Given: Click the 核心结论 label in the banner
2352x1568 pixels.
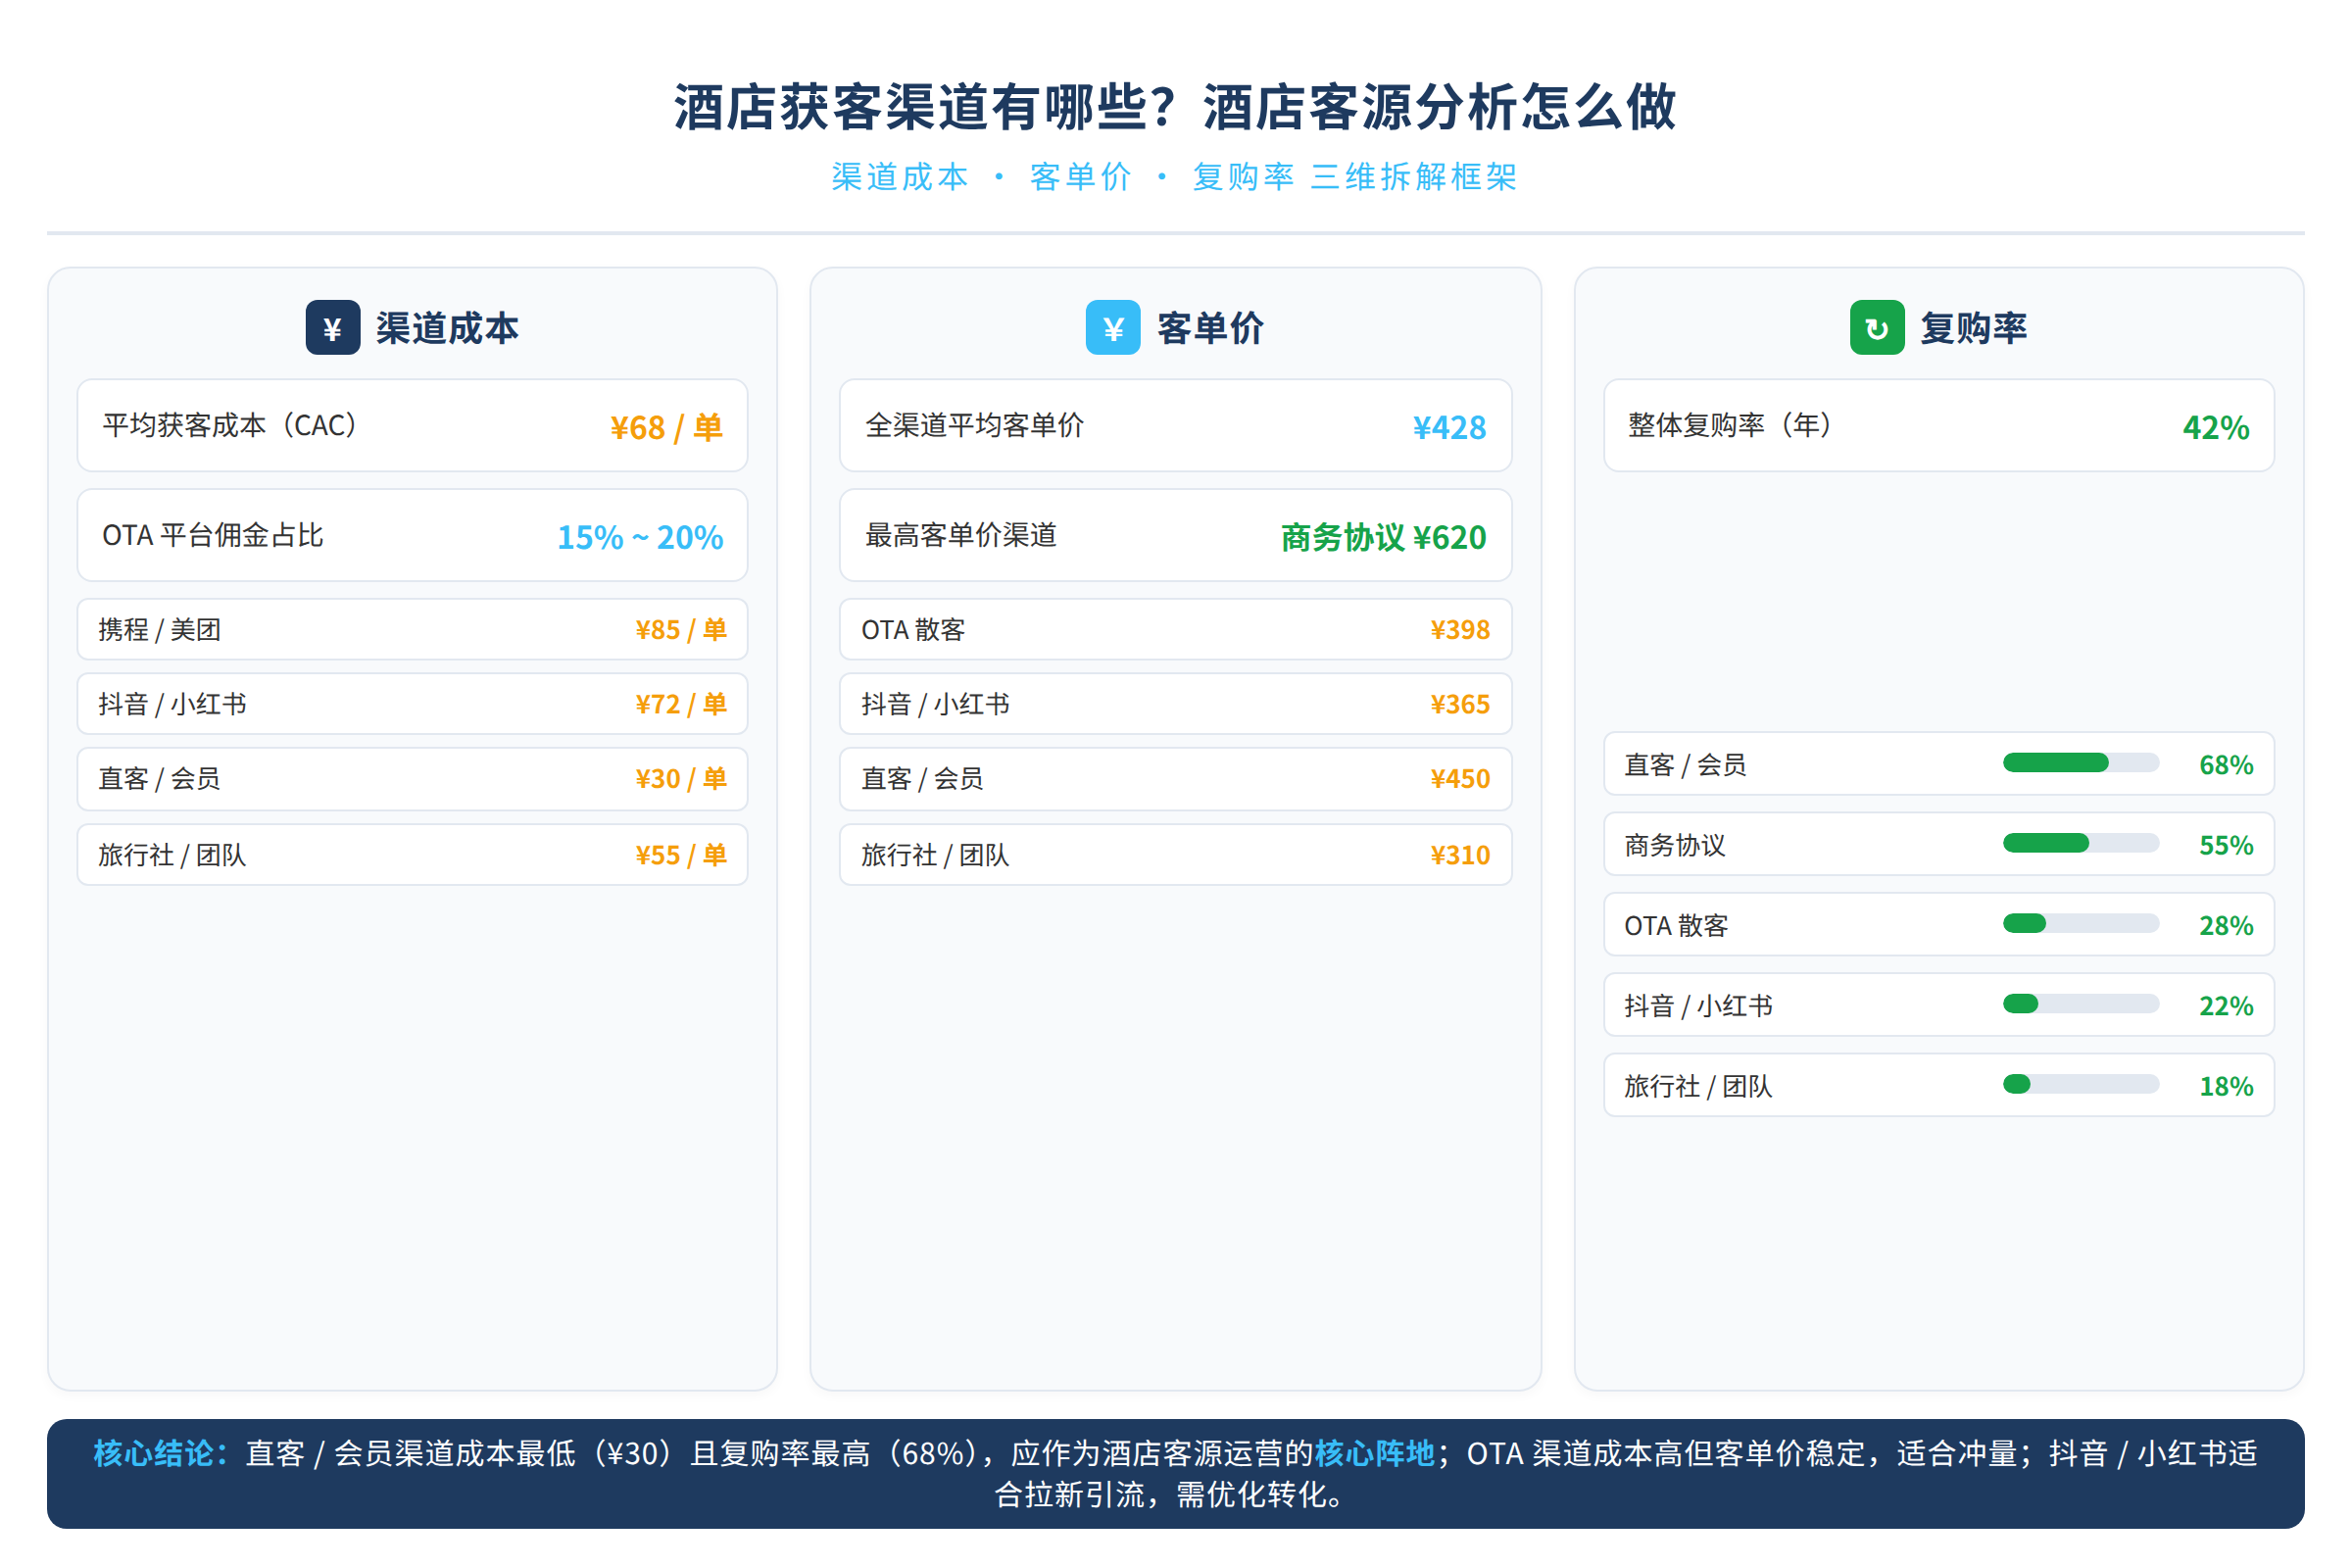Looking at the screenshot, I should pos(161,1453).
